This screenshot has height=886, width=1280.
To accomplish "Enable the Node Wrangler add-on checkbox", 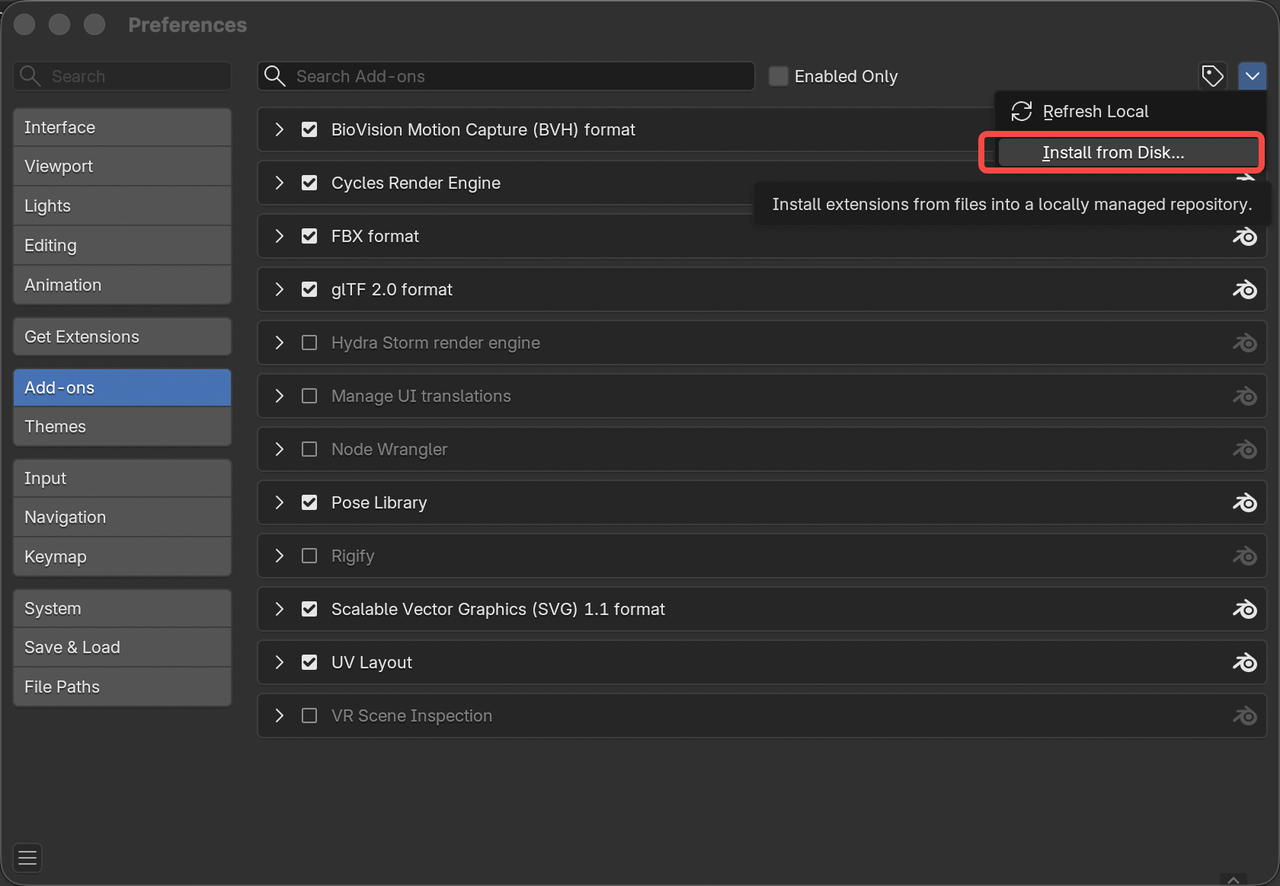I will tap(309, 449).
